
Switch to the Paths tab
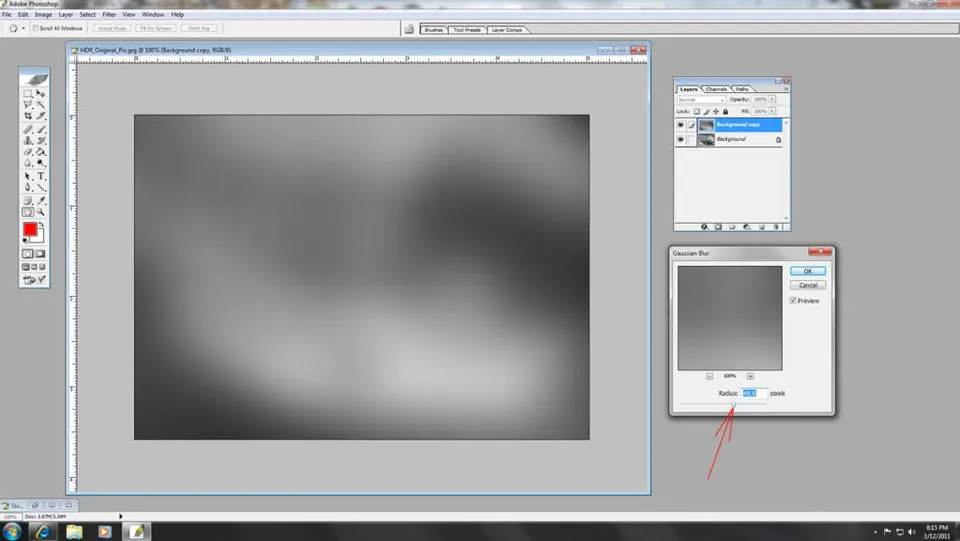click(742, 89)
